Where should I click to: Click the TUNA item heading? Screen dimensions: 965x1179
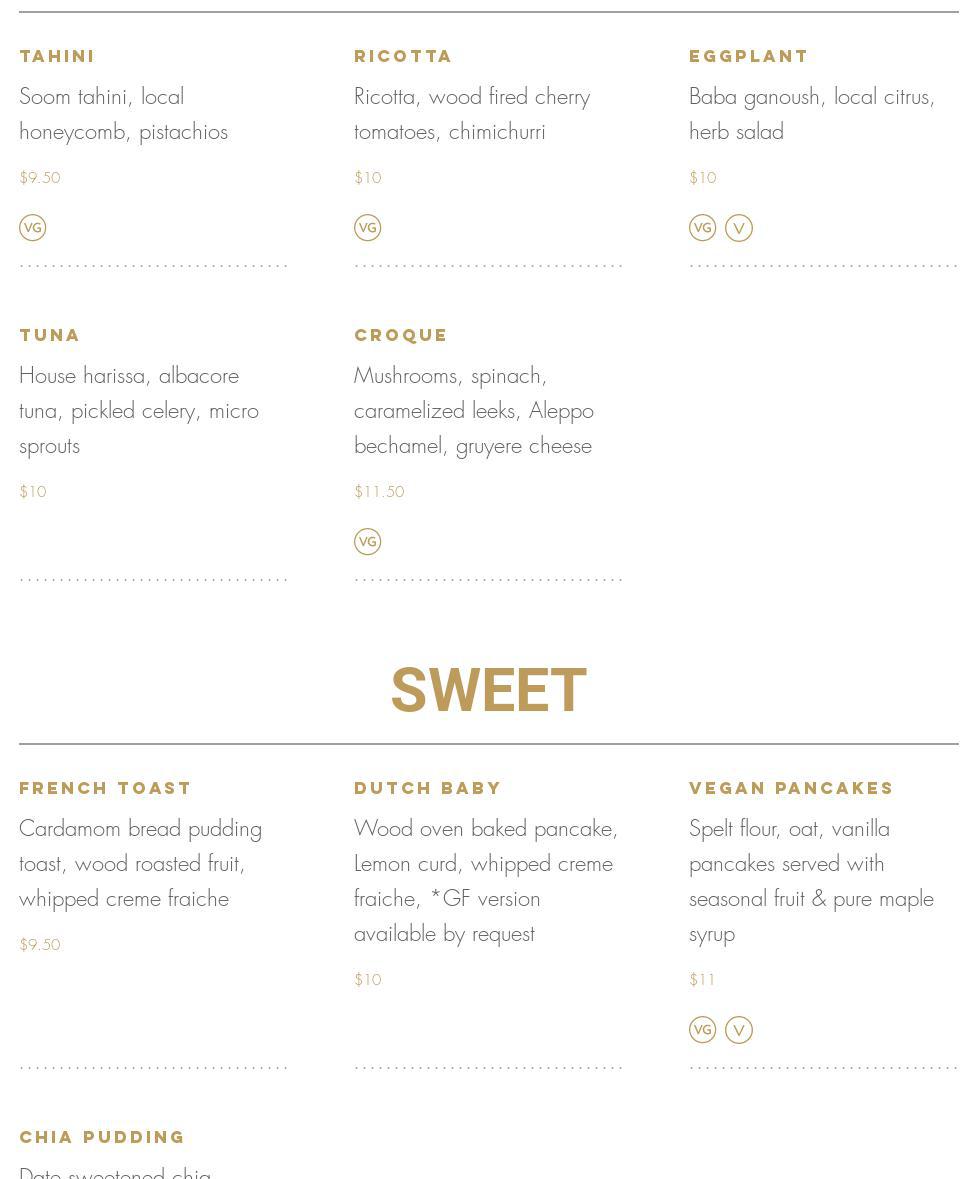click(x=50, y=335)
